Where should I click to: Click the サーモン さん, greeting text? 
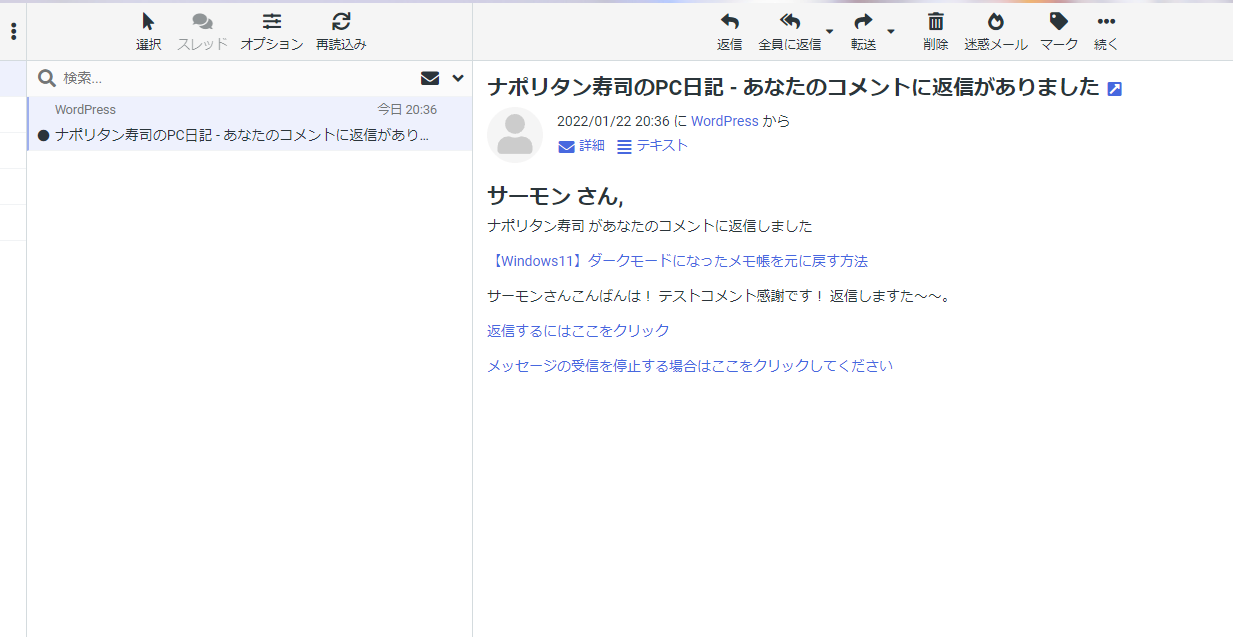point(555,196)
